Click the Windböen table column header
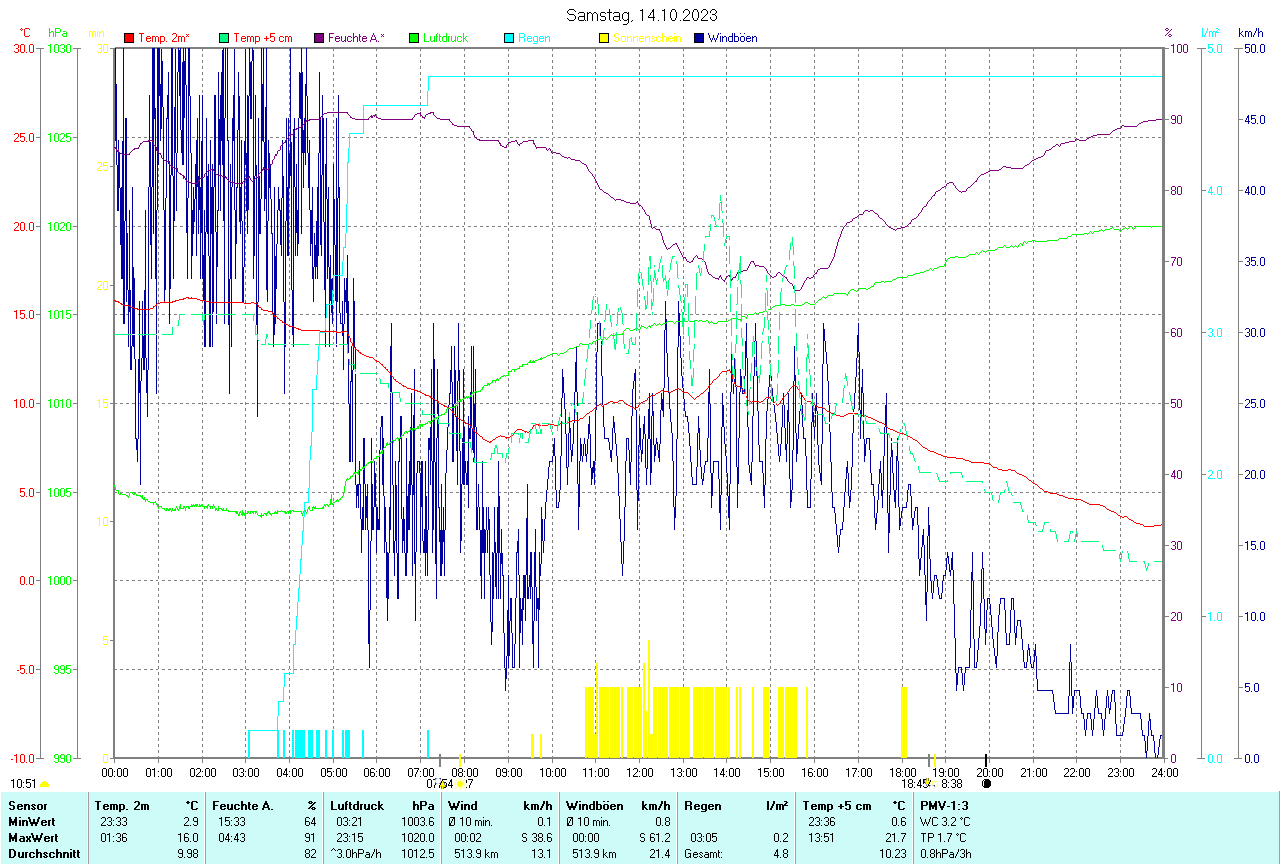 [594, 805]
